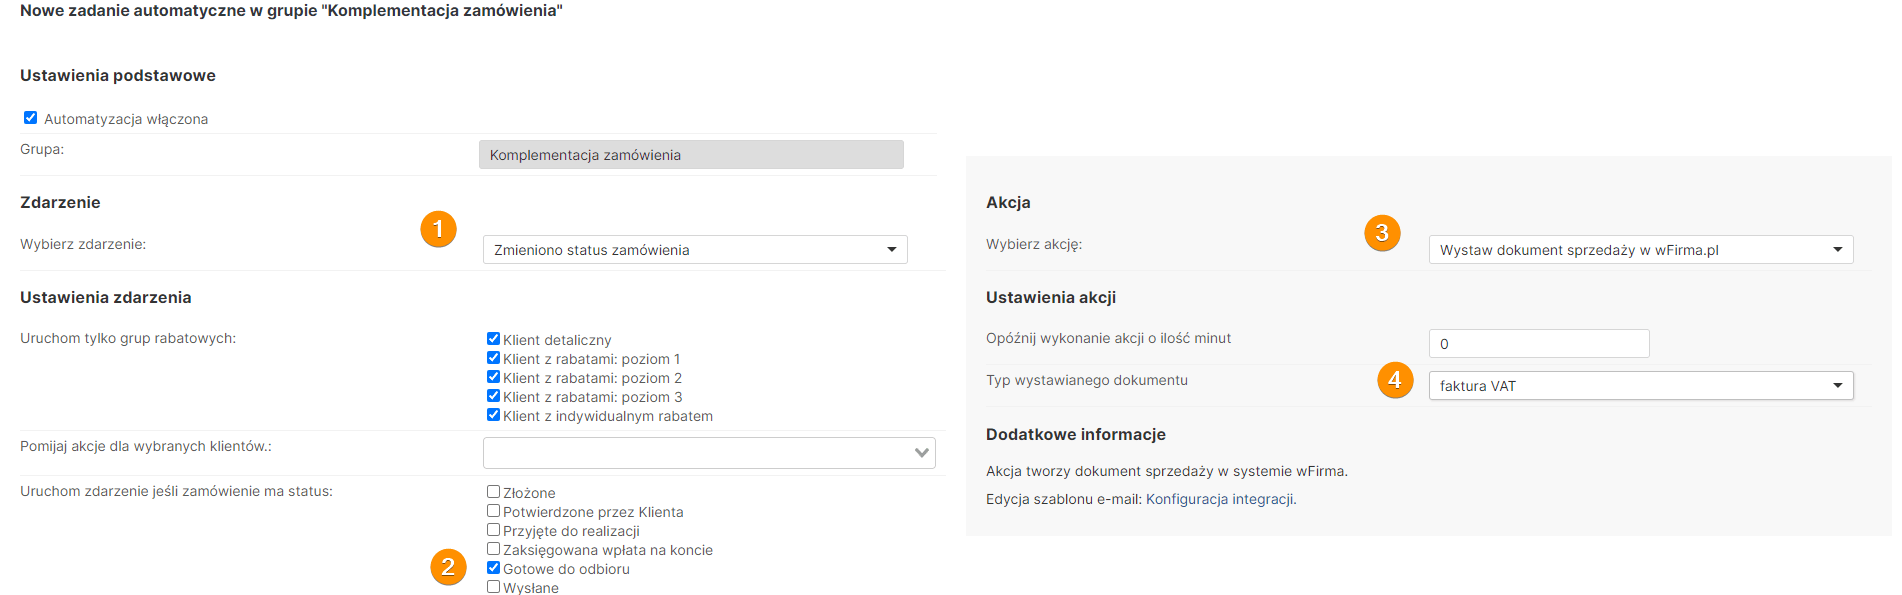Tick the Wysłane order status
This screenshot has height=595, width=1902.
pos(493,587)
